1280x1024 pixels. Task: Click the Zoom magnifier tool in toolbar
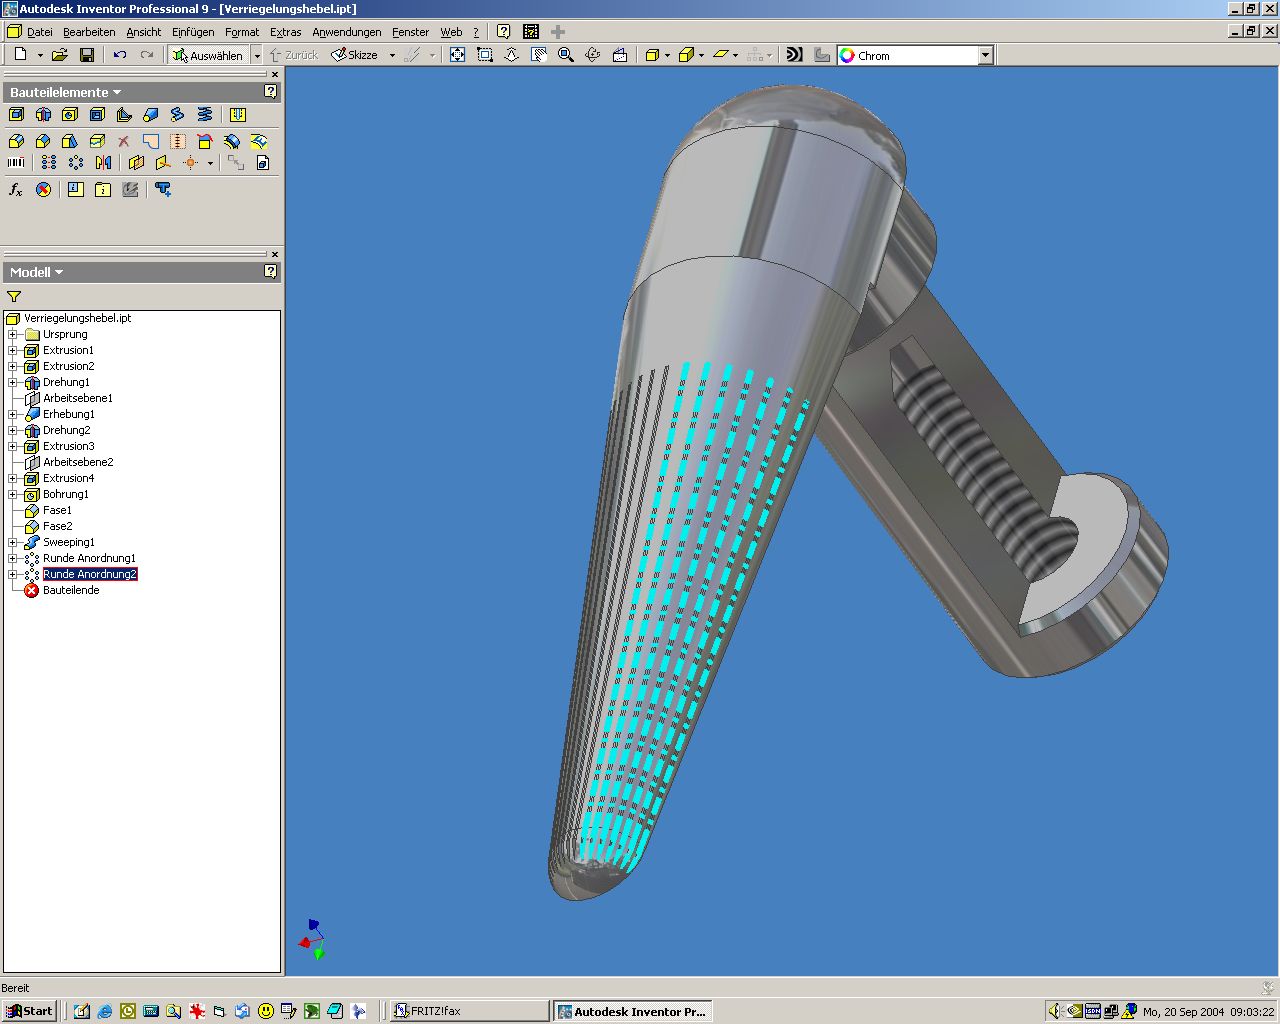tap(566, 55)
